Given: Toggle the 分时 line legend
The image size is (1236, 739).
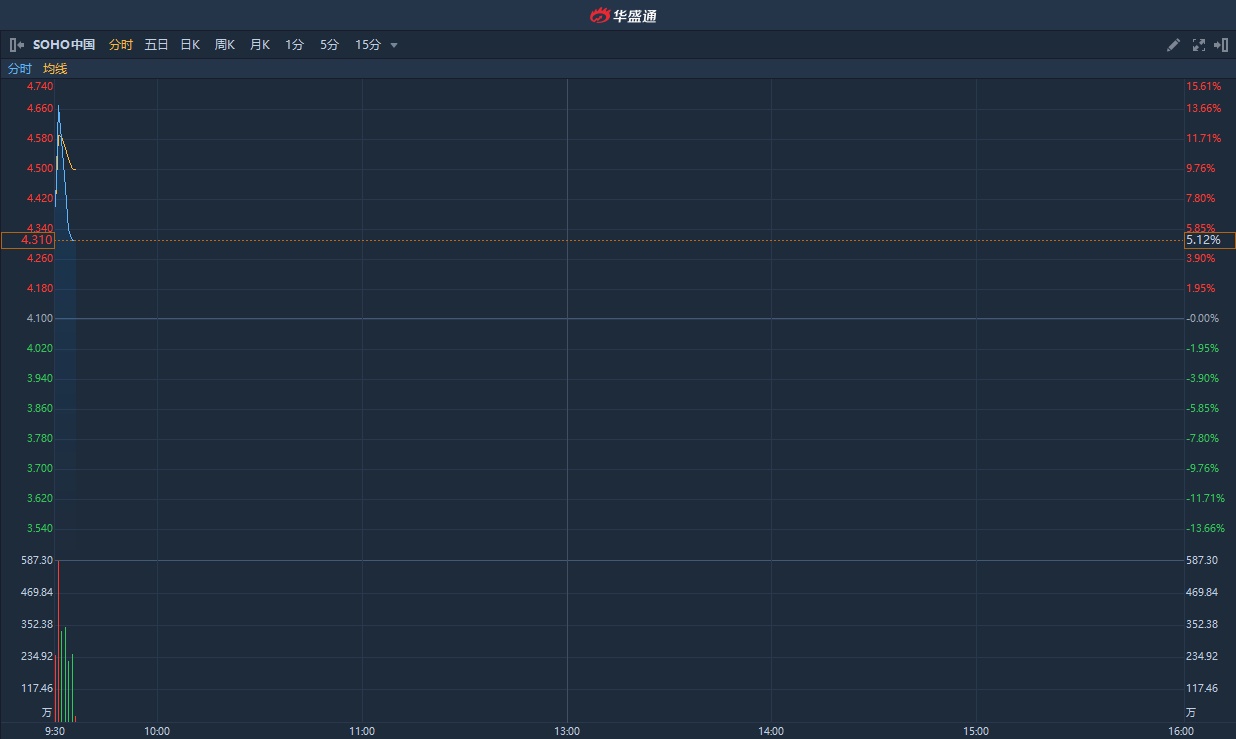Looking at the screenshot, I should tap(20, 69).
